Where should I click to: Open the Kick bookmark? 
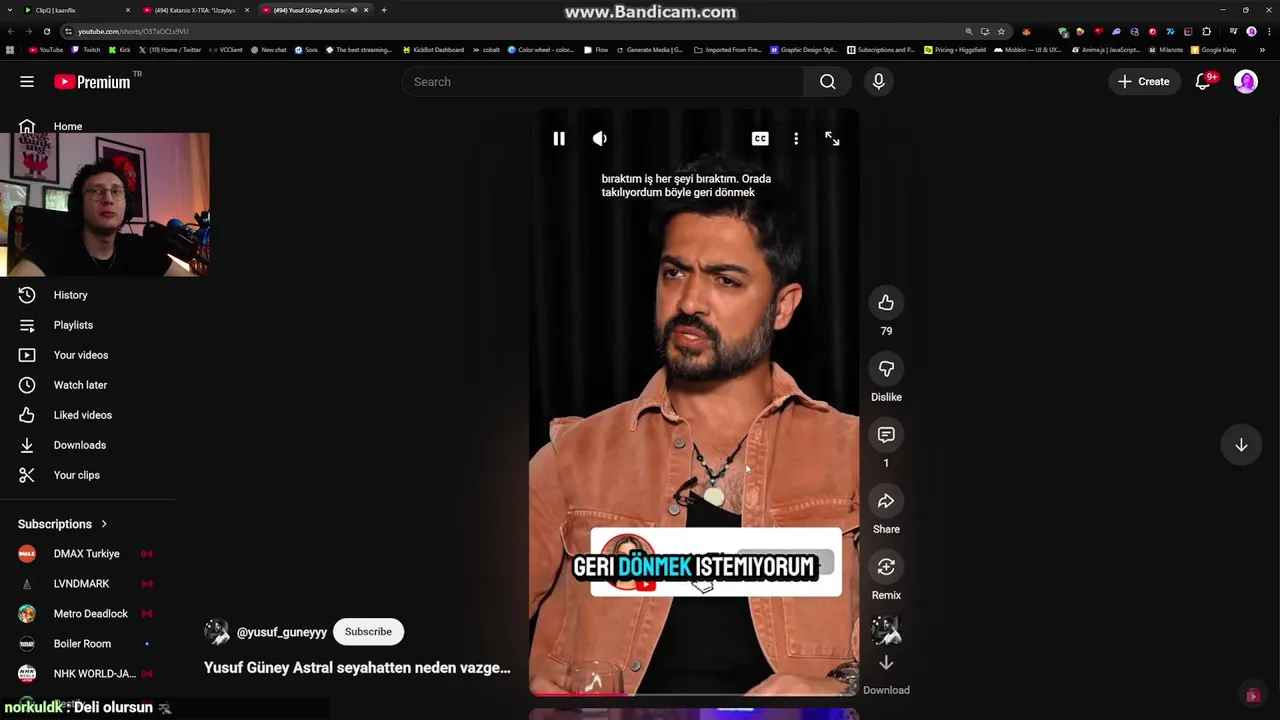pyautogui.click(x=120, y=50)
